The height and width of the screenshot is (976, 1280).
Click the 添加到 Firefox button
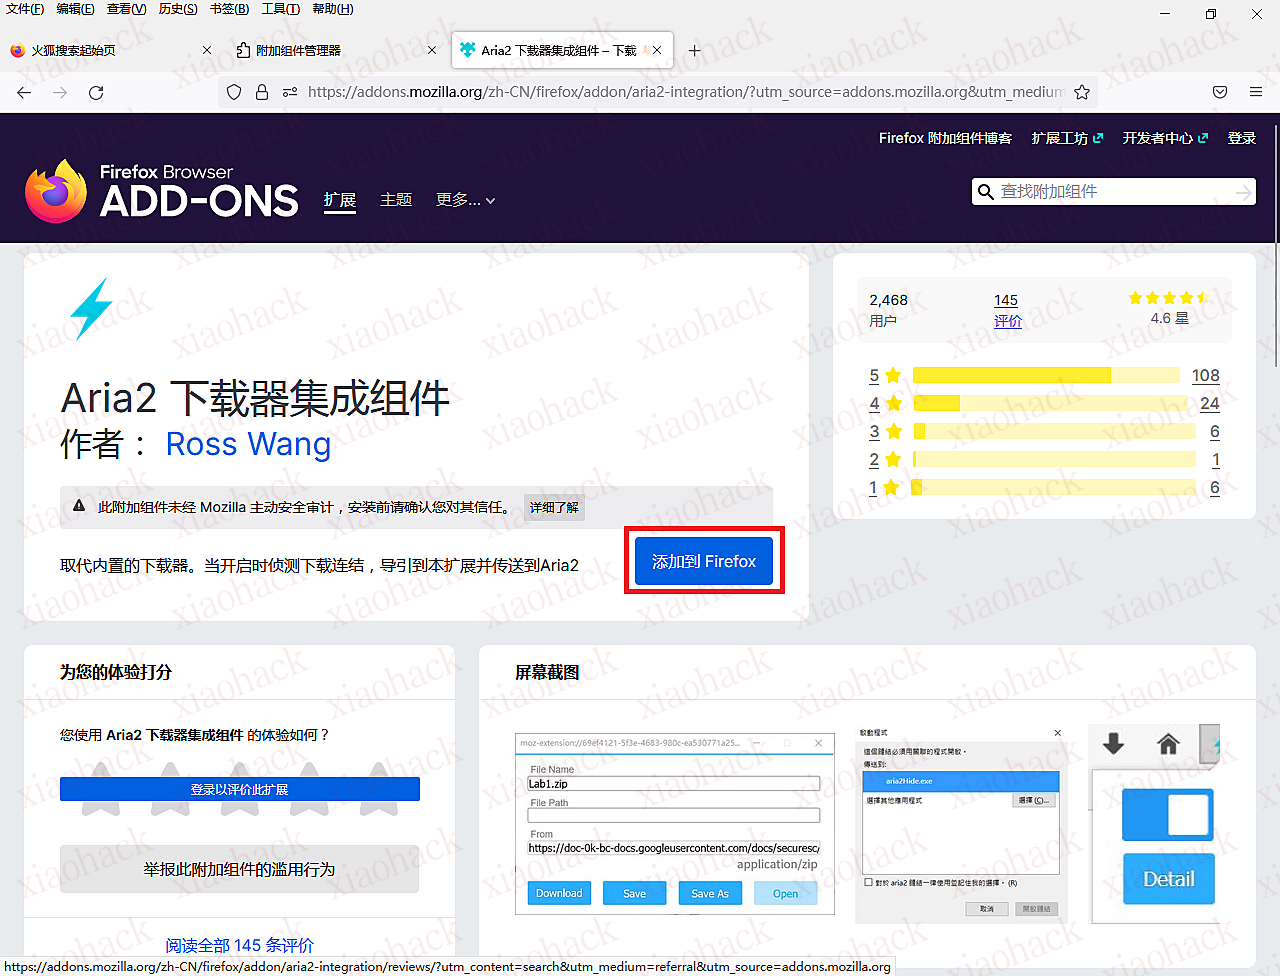coord(704,561)
